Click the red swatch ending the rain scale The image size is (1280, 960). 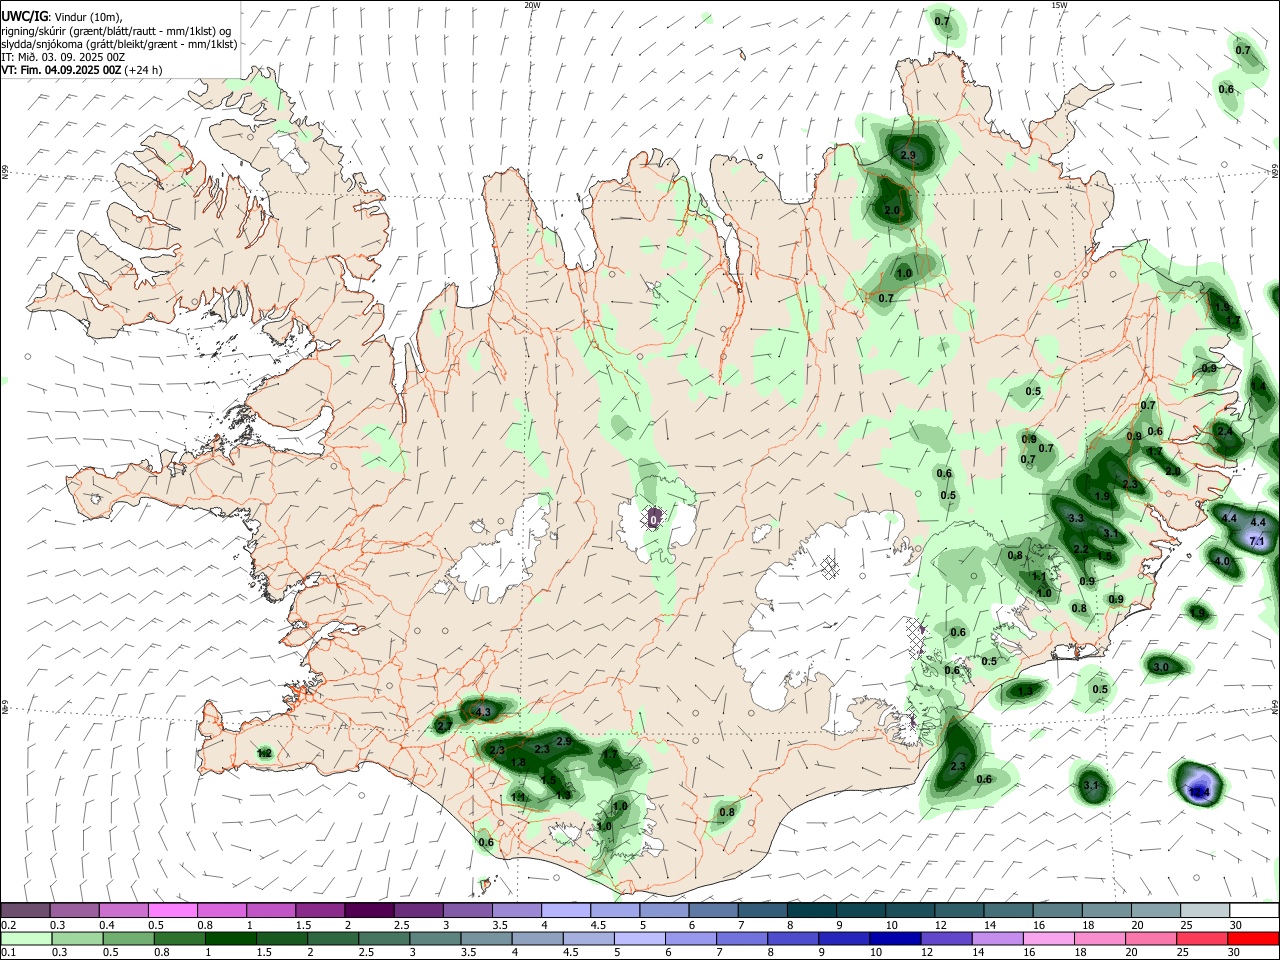[1253, 939]
